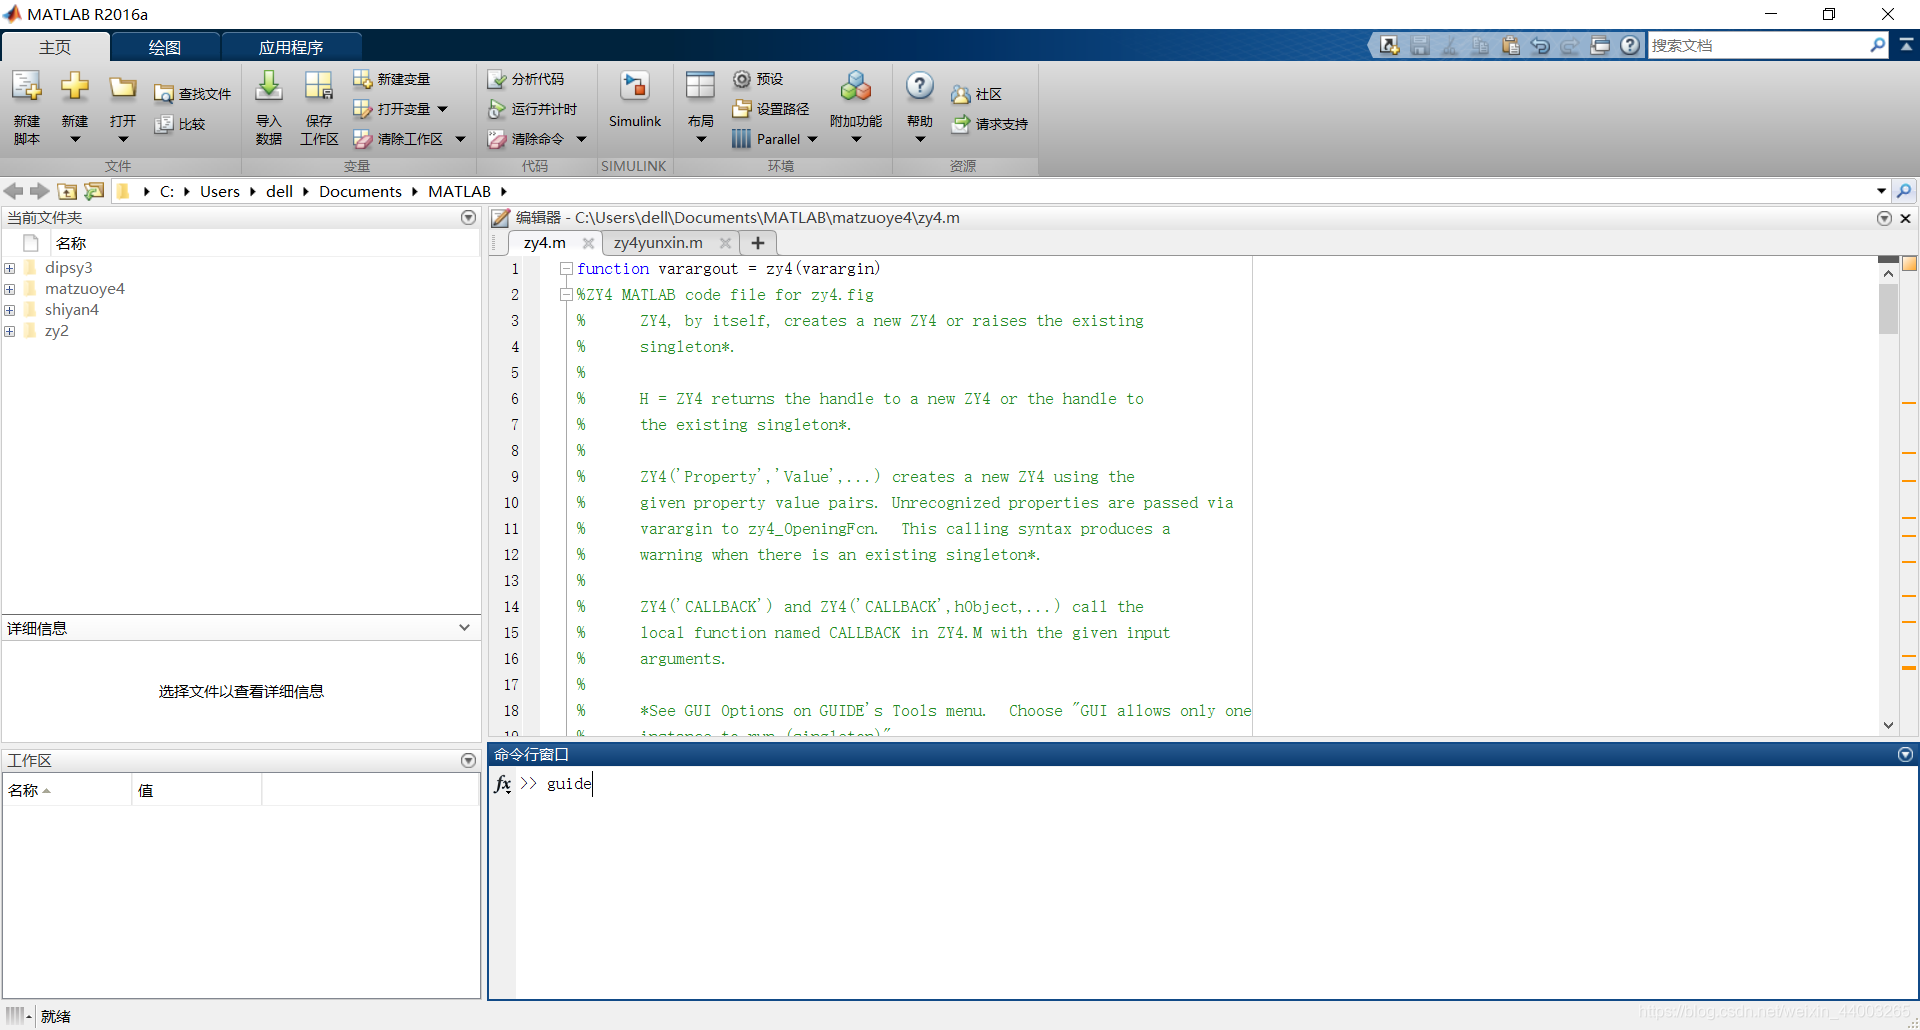The width and height of the screenshot is (1920, 1030).
Task: Open the Add-Ons (附加功能) icon
Action: click(x=855, y=87)
